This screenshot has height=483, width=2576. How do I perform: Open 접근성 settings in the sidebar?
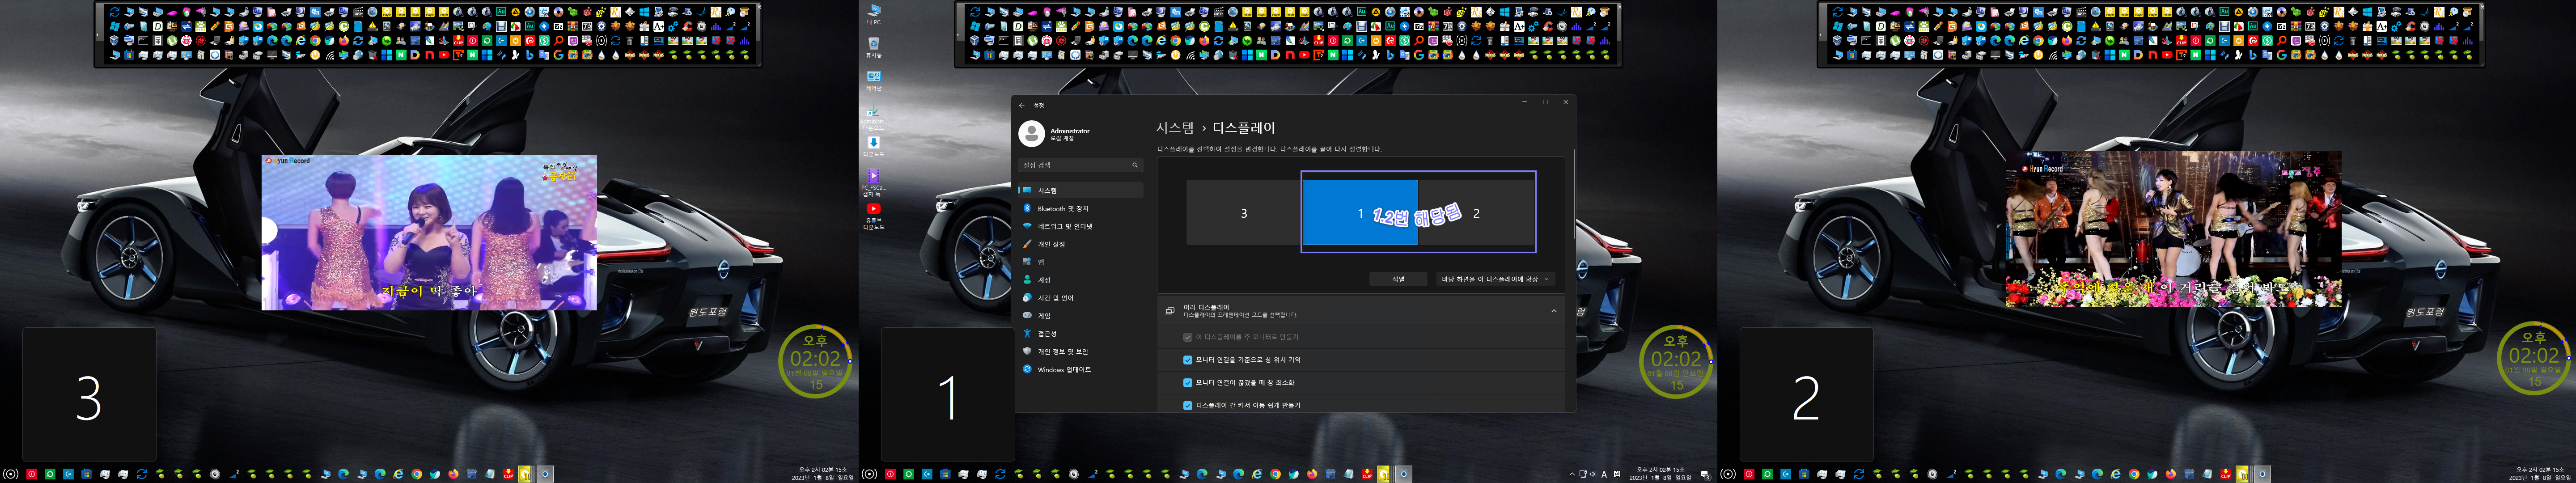coord(1080,333)
